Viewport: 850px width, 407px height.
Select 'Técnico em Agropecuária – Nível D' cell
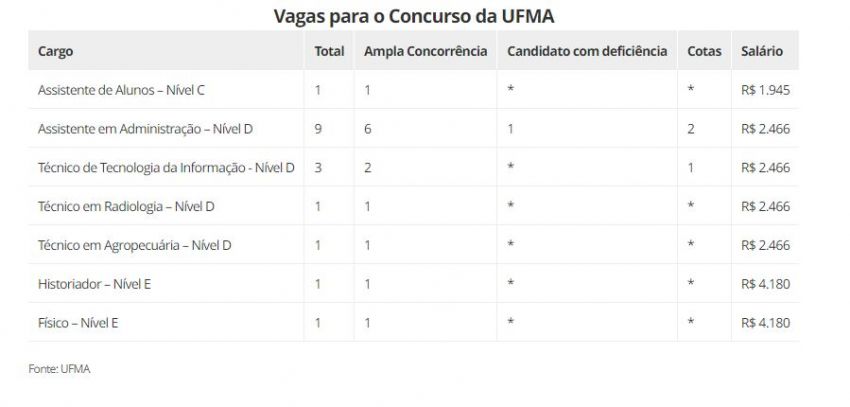pyautogui.click(x=134, y=245)
